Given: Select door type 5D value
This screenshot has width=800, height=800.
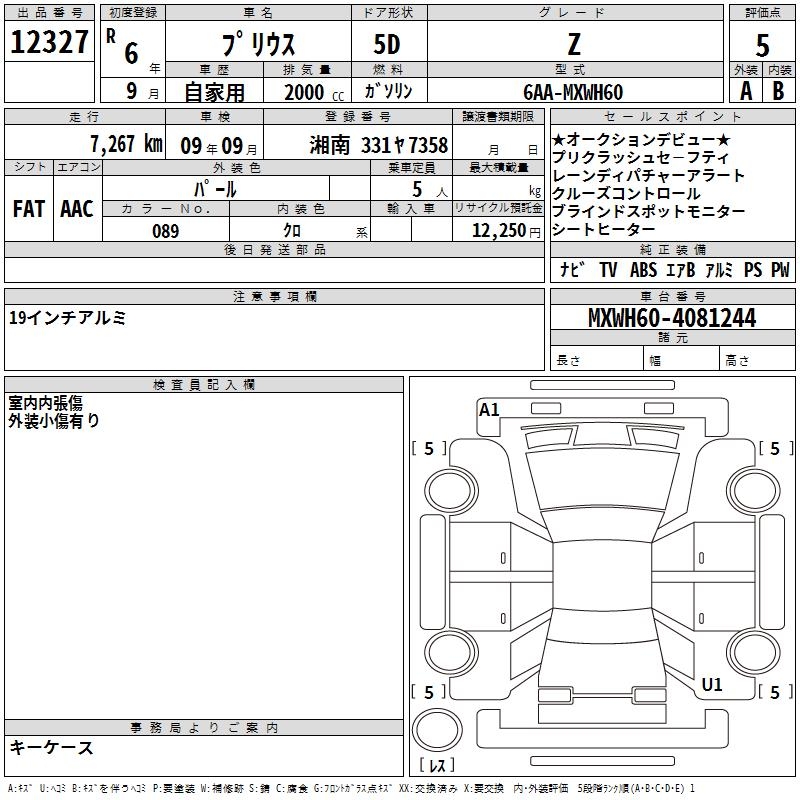Looking at the screenshot, I should [387, 44].
